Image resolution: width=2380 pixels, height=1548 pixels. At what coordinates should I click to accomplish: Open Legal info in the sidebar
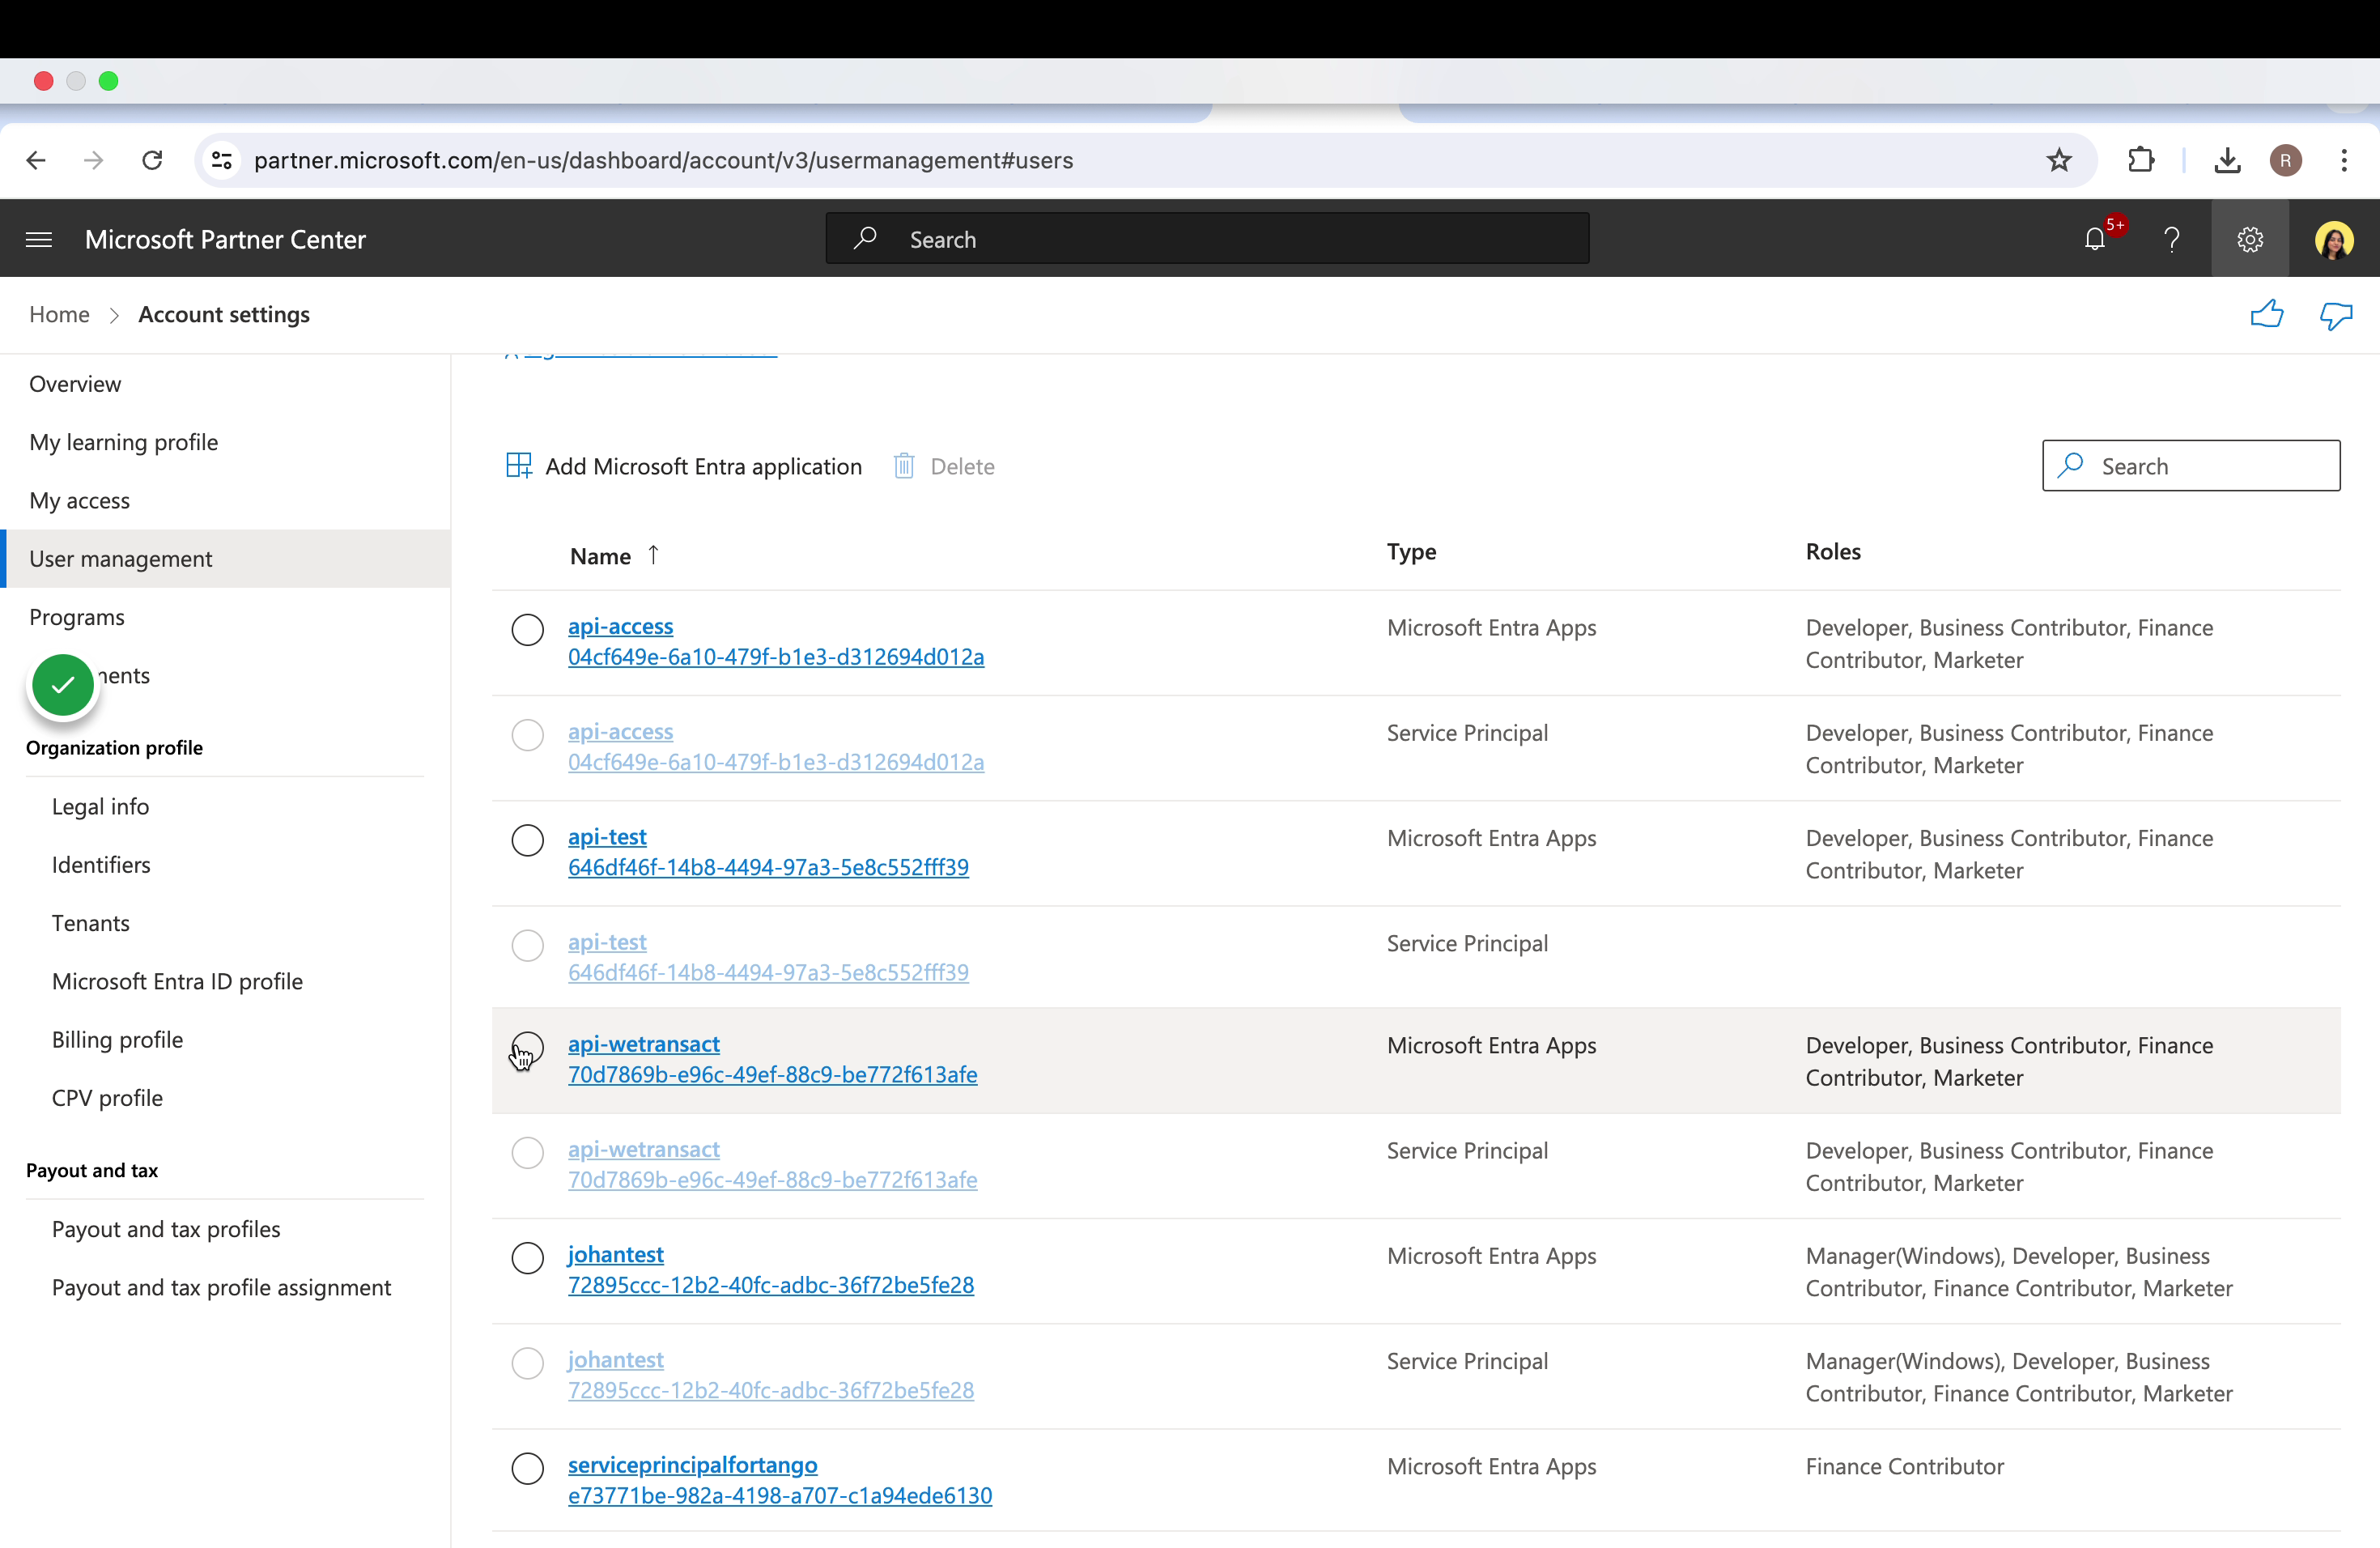click(x=100, y=806)
